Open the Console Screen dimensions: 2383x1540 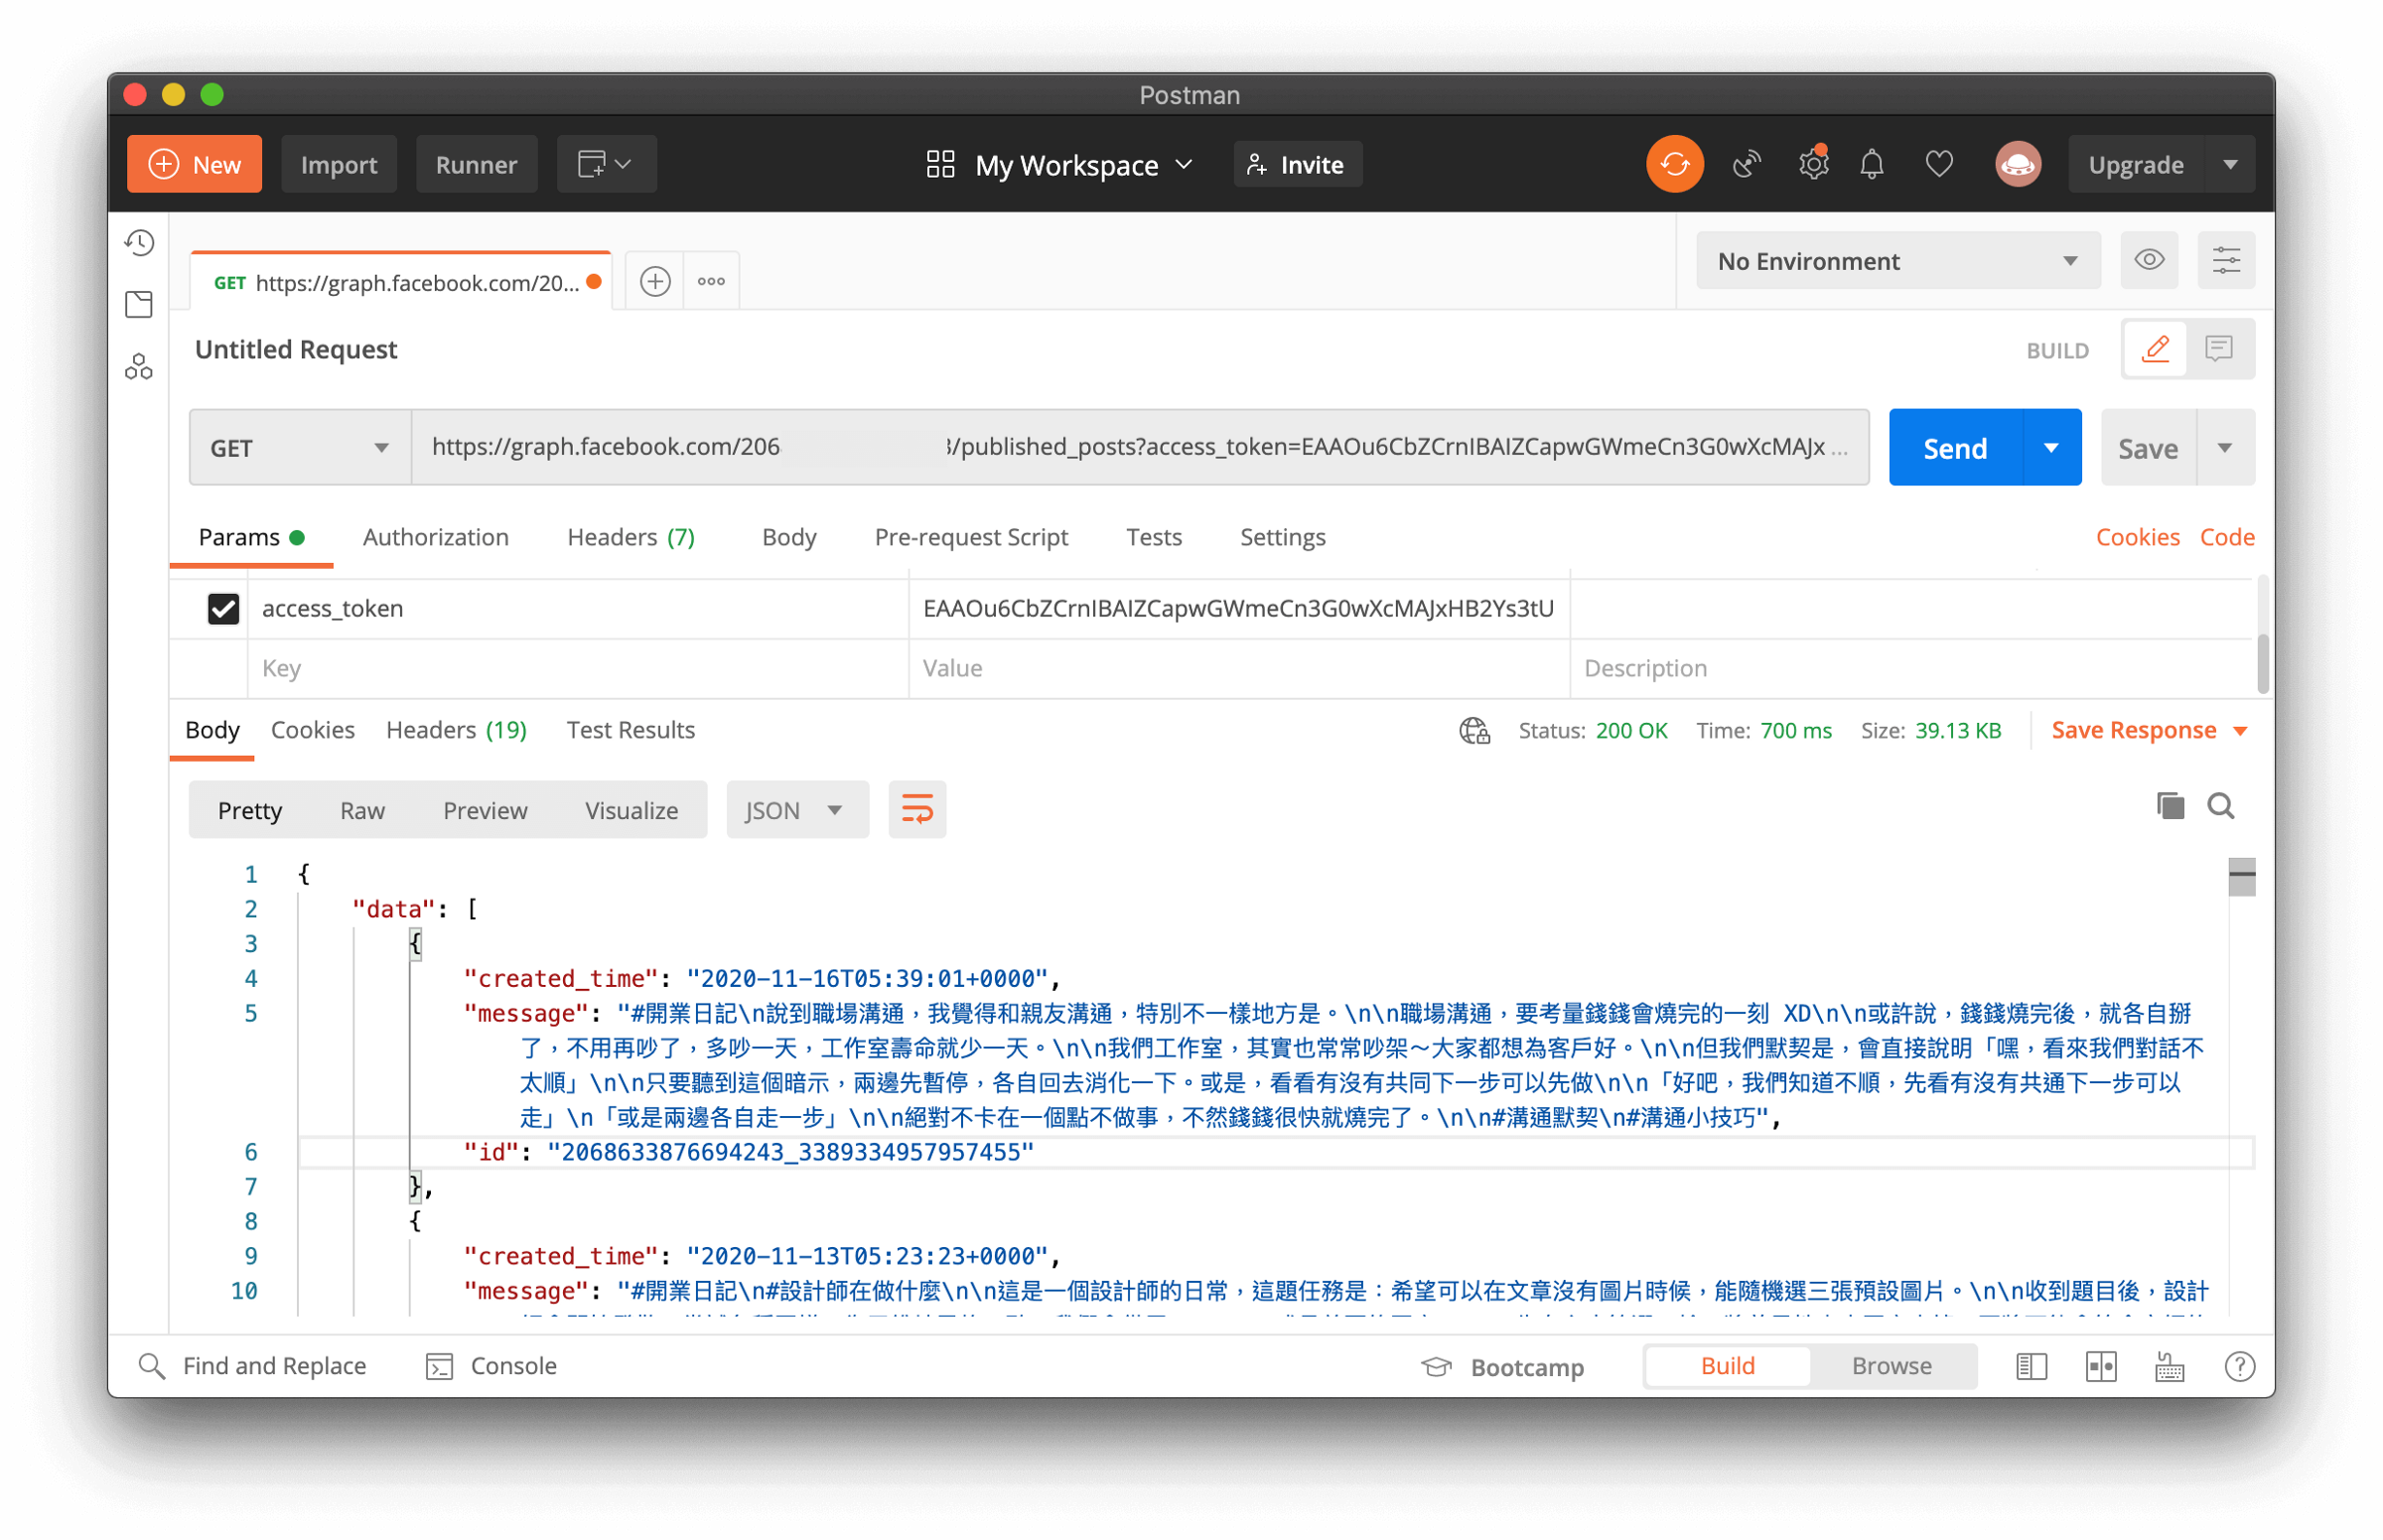tap(492, 1366)
